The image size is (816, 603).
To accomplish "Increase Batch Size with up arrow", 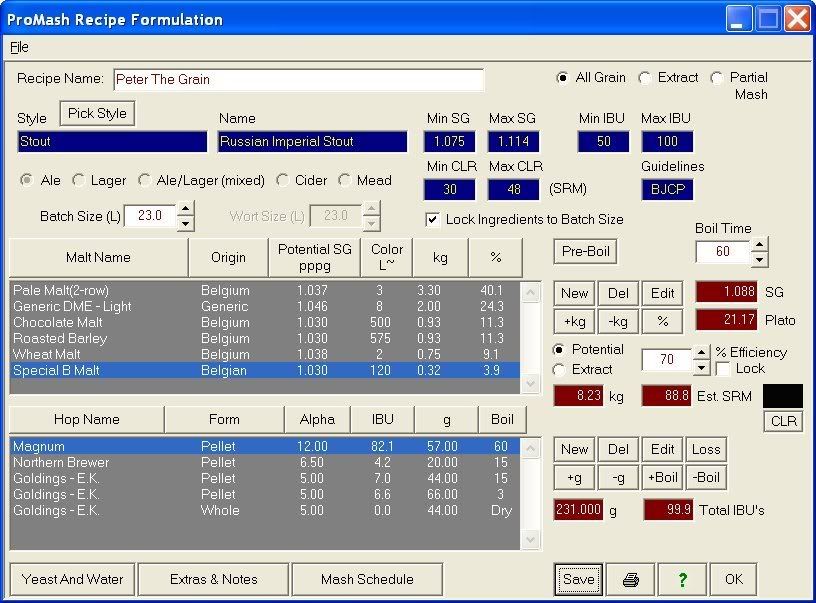I will coord(186,209).
